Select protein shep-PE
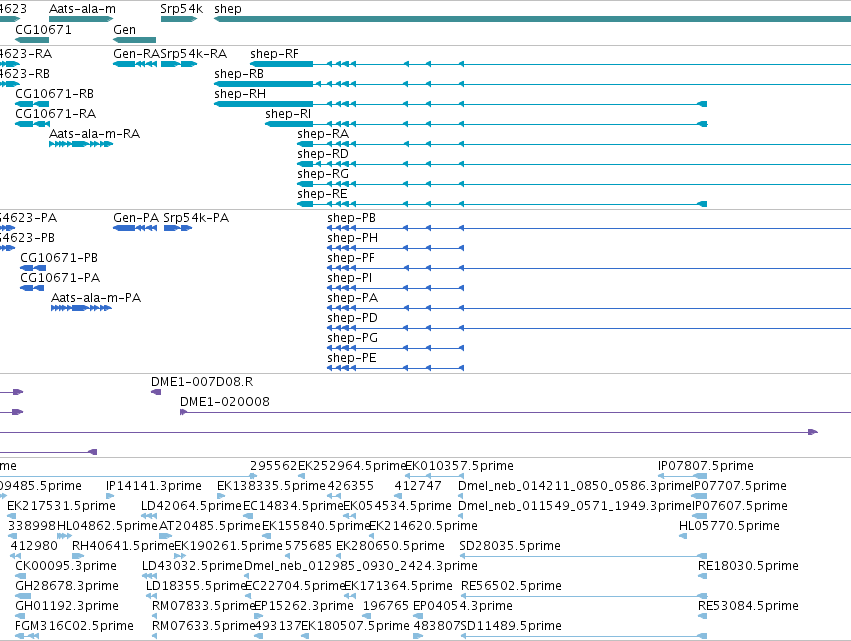This screenshot has width=851, height=641. 352,359
